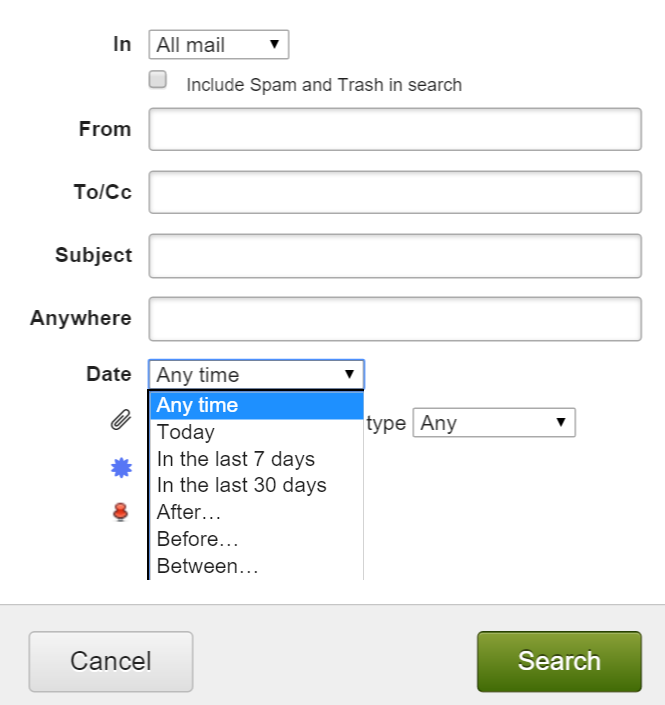Click the Subject input box
Image resolution: width=665 pixels, height=705 pixels.
[395, 256]
